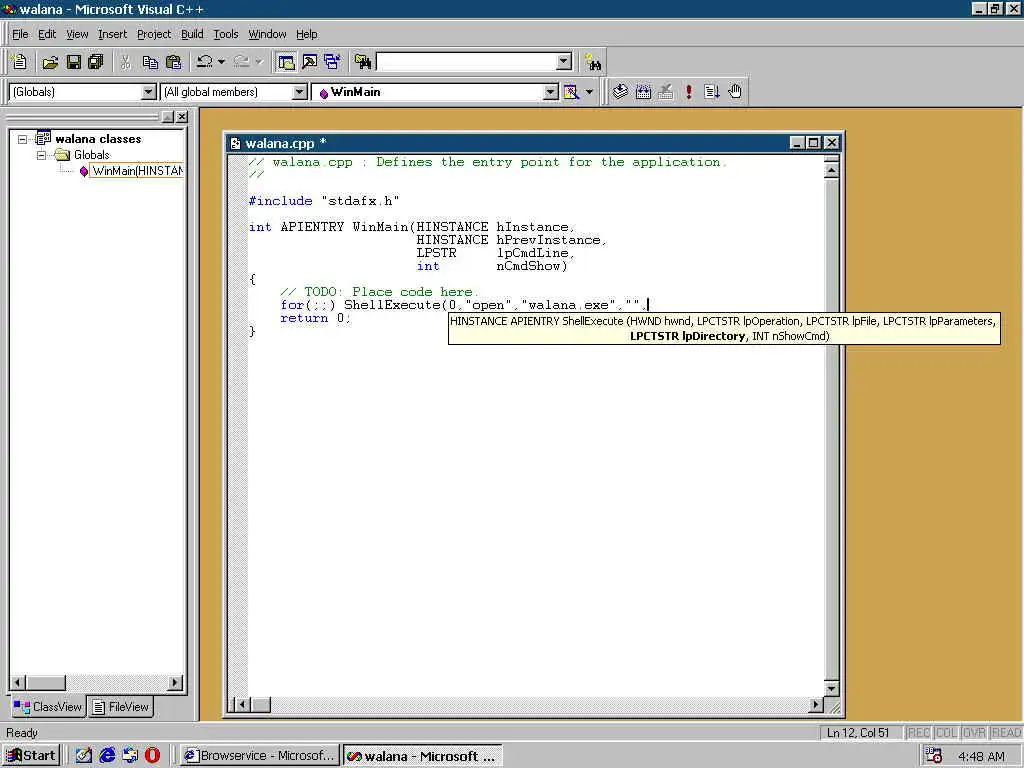Viewport: 1024px width, 768px height.
Task: Click the WizardBar action wand icon
Action: click(x=571, y=92)
